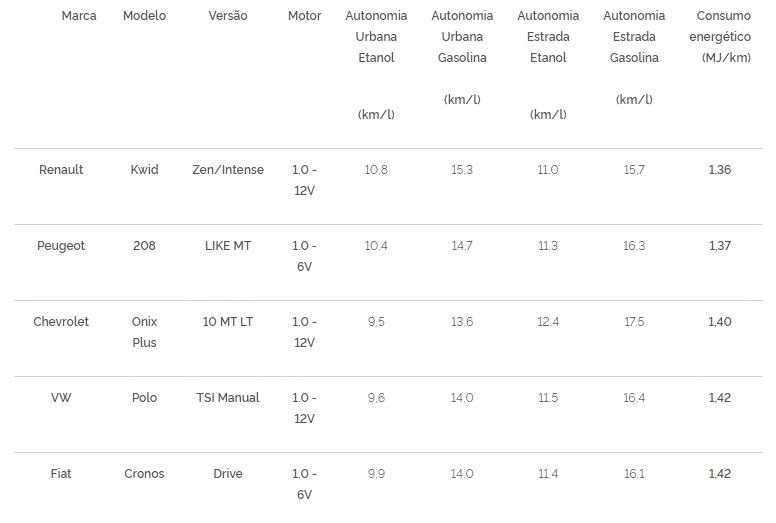Click the Autonomia Urbana Etanol header

pos(376,37)
